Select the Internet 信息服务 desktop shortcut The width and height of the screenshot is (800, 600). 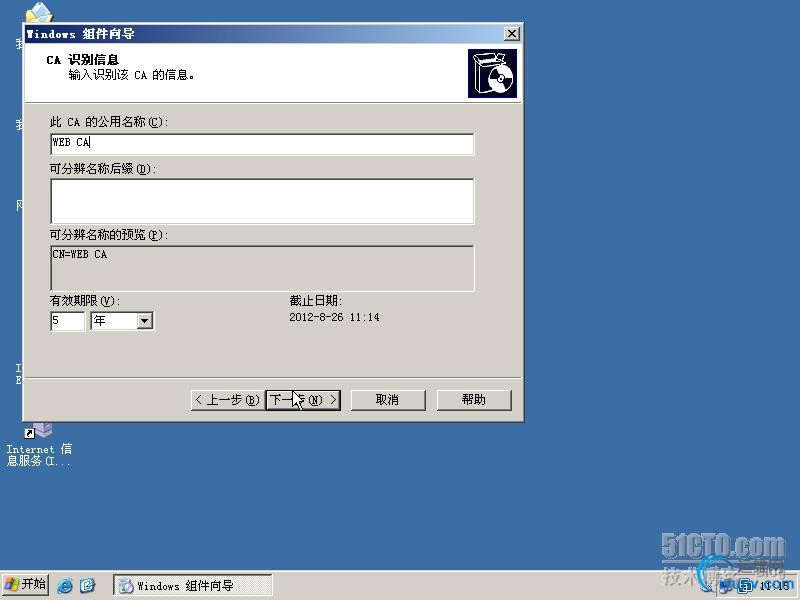(x=39, y=445)
